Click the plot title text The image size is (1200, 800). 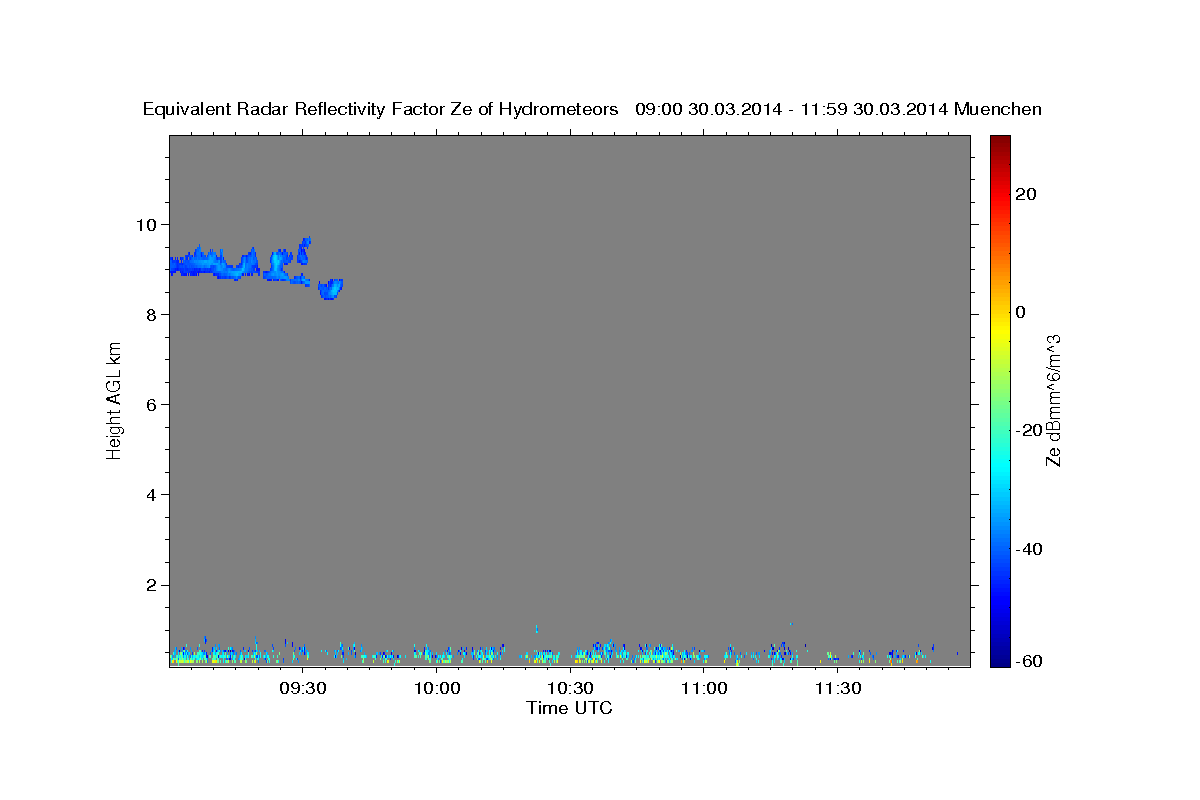pyautogui.click(x=593, y=109)
